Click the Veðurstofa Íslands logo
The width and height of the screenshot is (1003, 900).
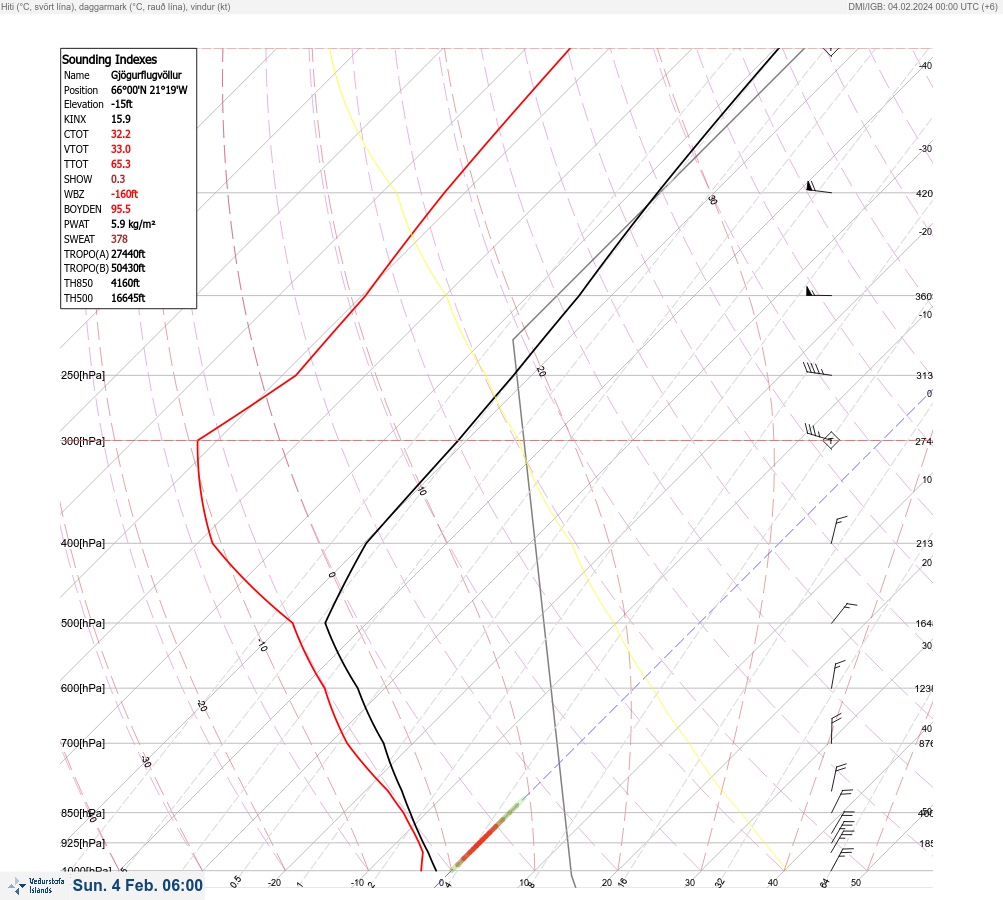[36, 885]
